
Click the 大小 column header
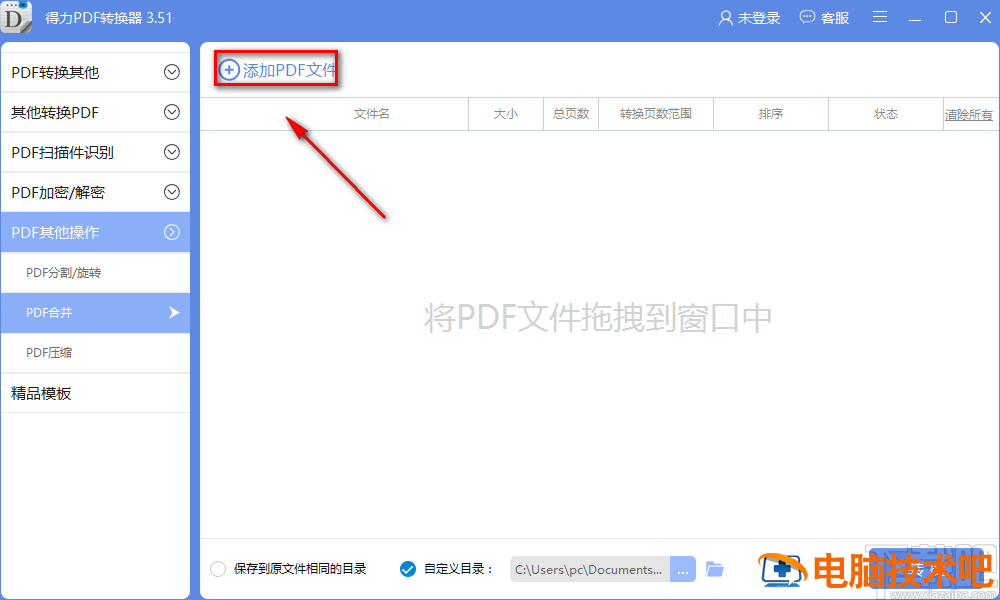click(506, 113)
